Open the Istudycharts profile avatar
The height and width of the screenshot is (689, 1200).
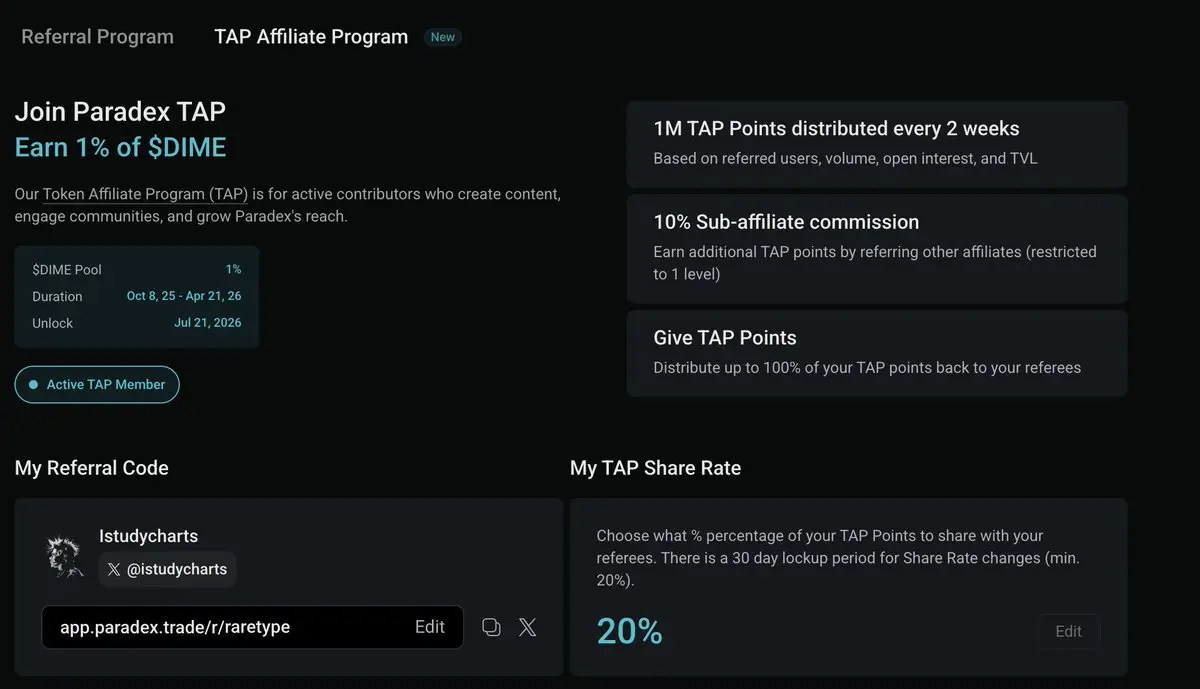click(x=65, y=556)
